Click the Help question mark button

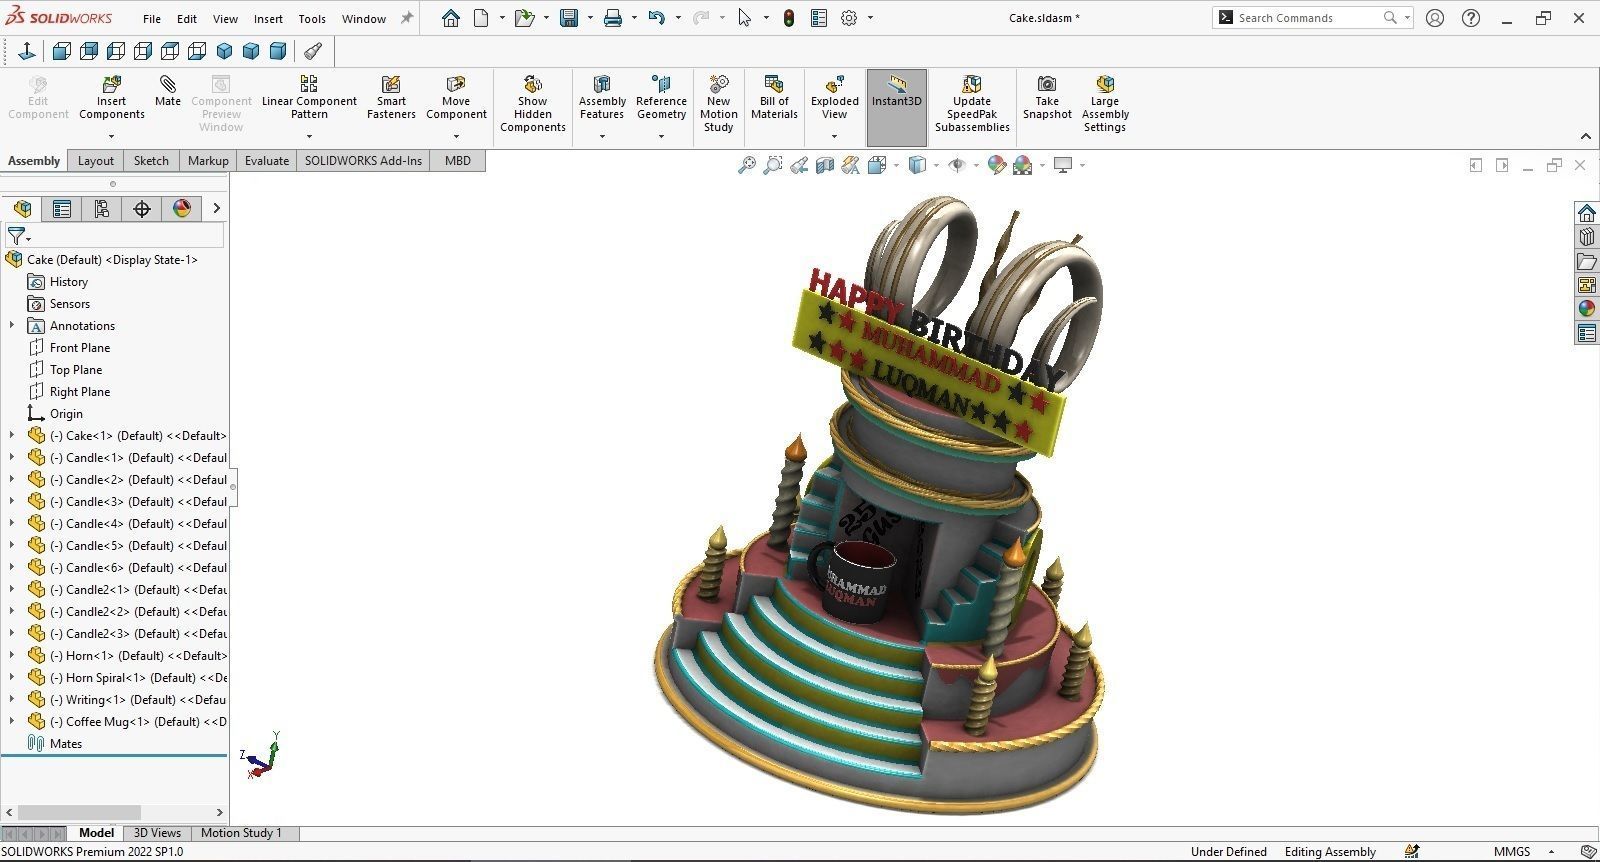1471,18
